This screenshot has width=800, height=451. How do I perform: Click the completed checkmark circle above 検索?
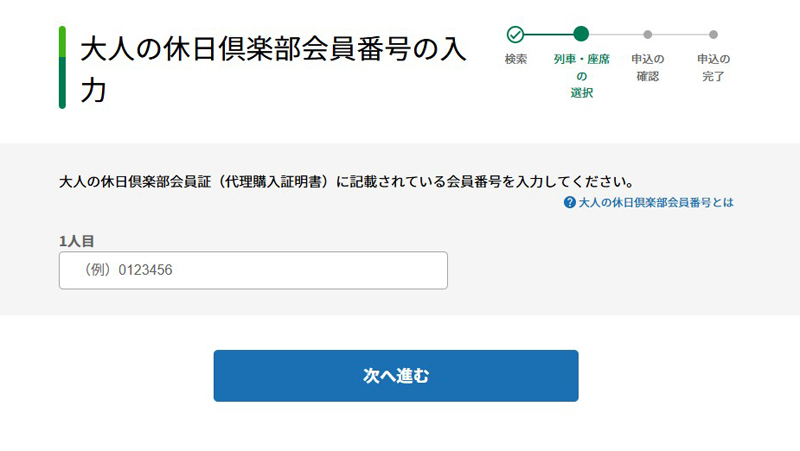(x=515, y=34)
